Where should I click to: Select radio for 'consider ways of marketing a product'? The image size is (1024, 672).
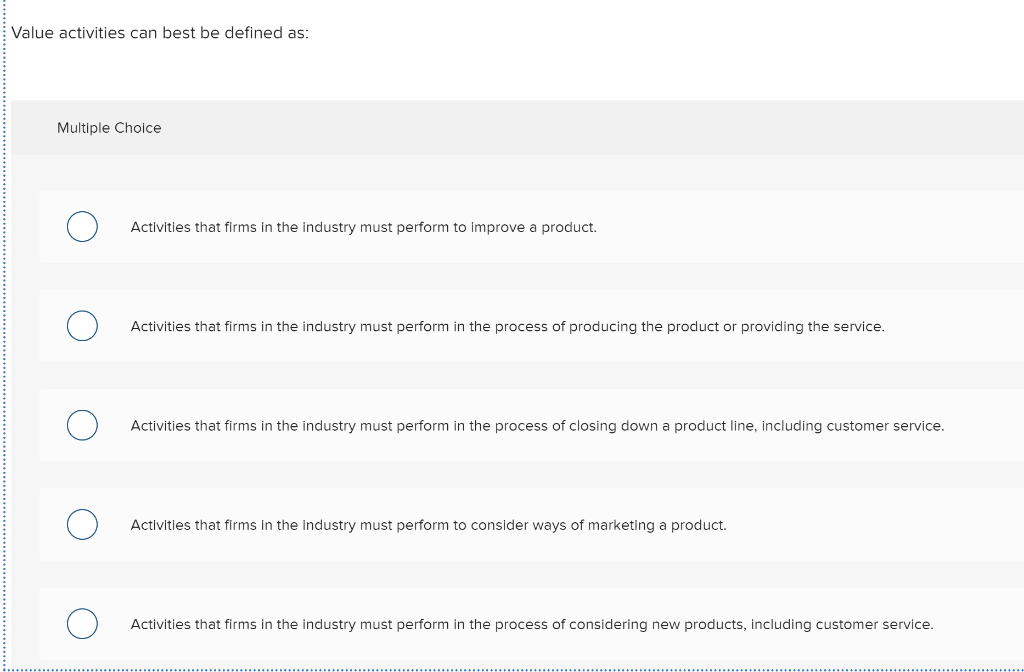pos(82,524)
